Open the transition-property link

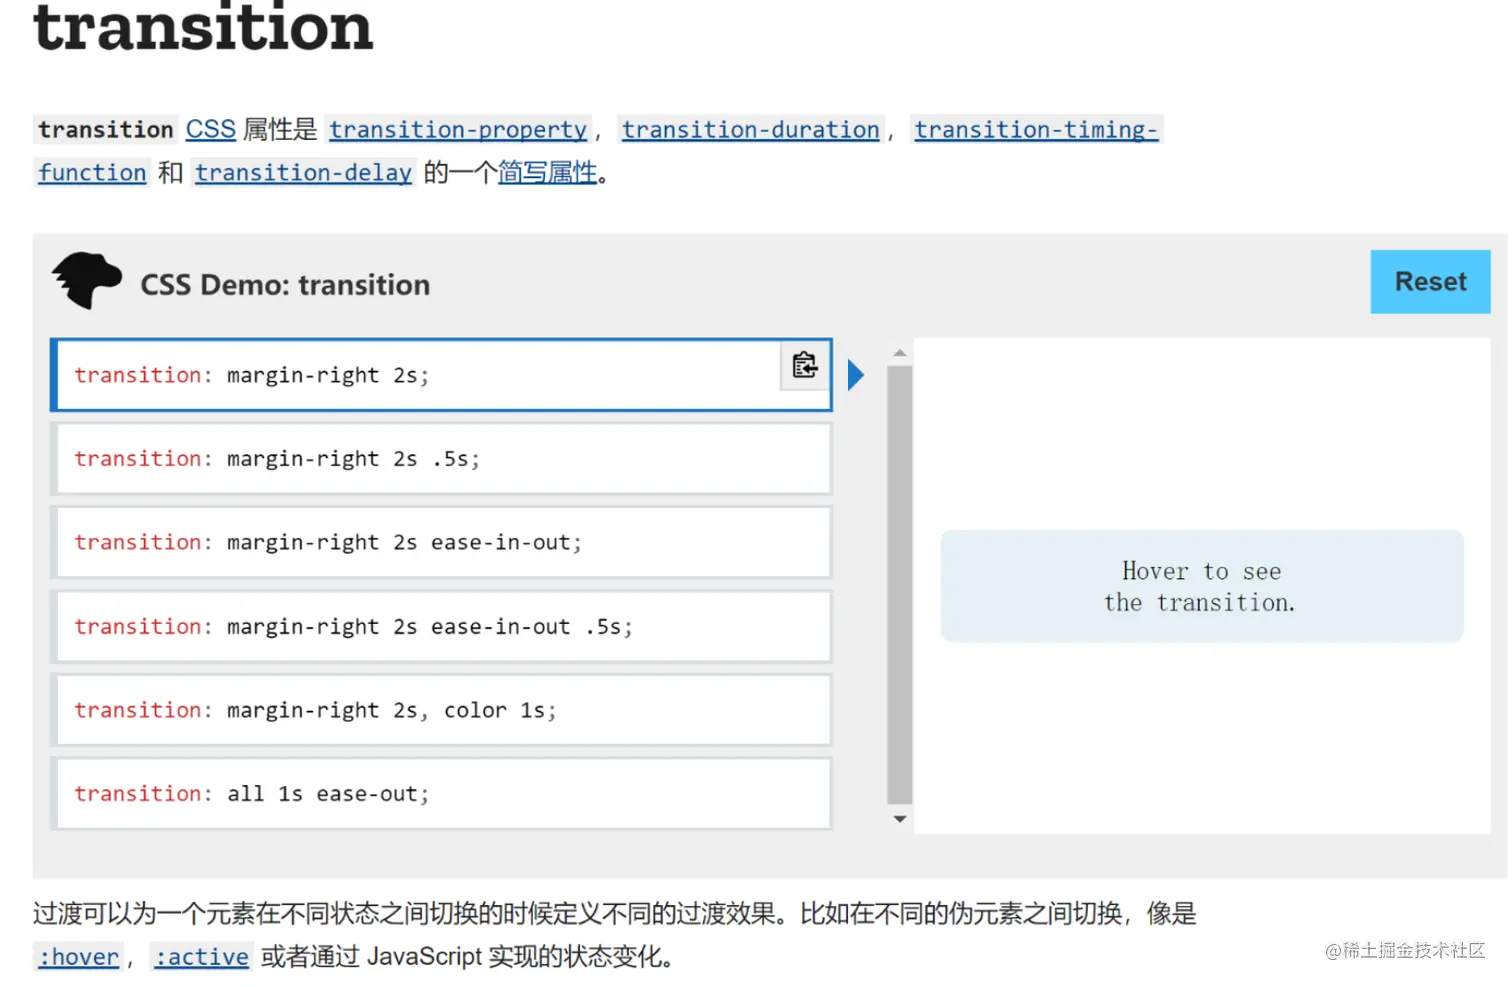click(458, 130)
